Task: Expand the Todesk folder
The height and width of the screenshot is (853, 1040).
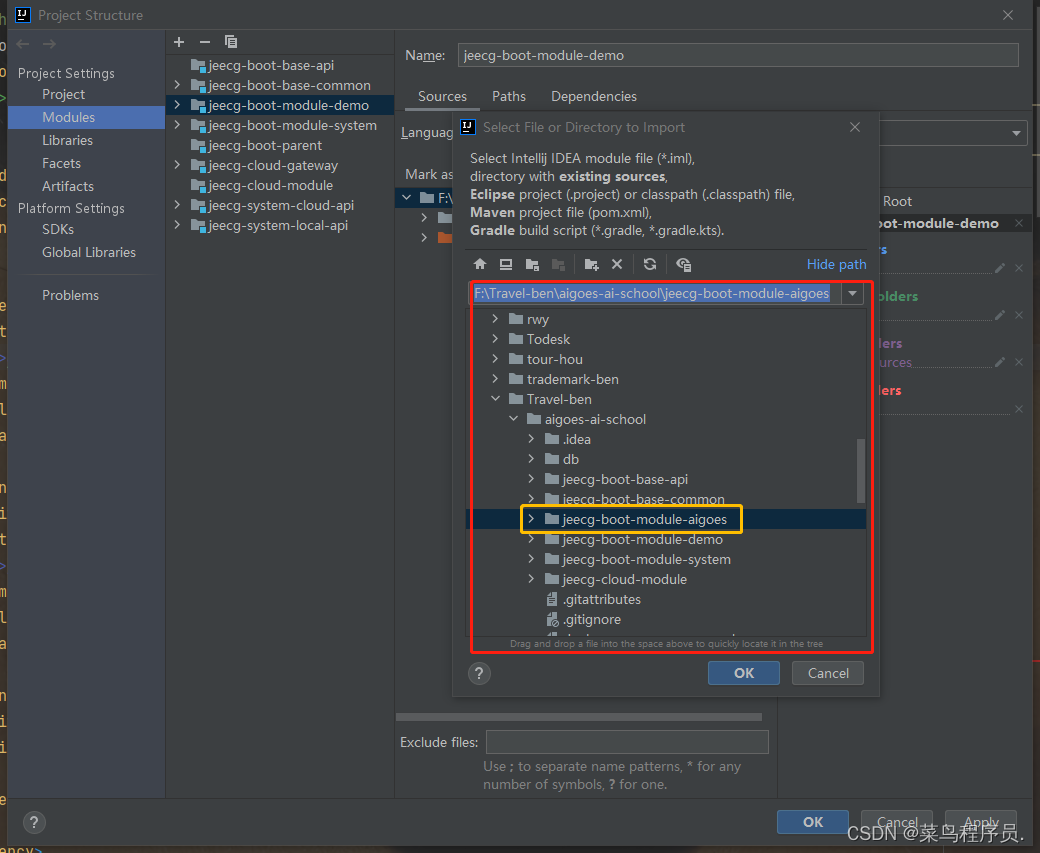Action: [495, 339]
